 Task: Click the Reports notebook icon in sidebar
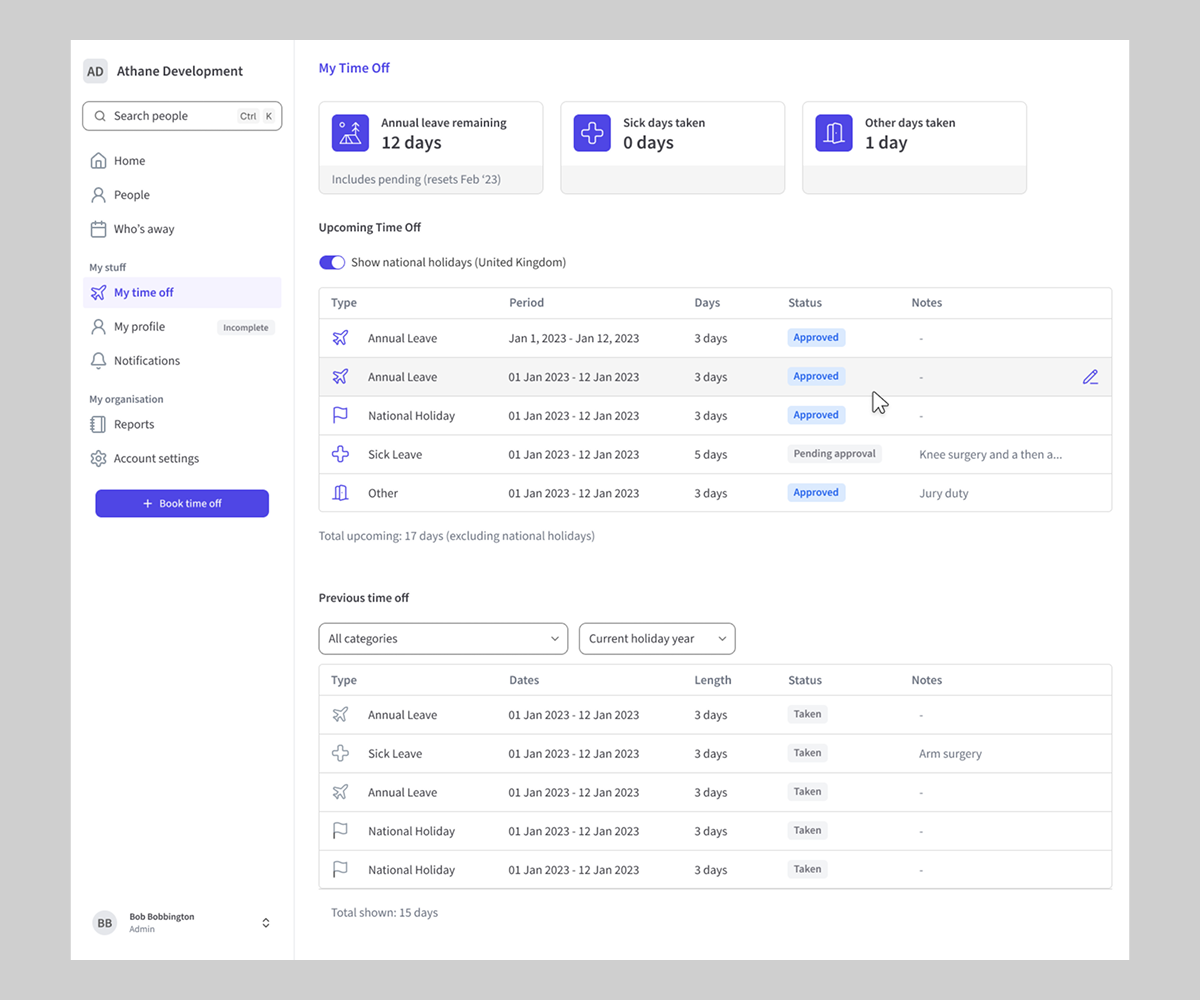pos(98,425)
